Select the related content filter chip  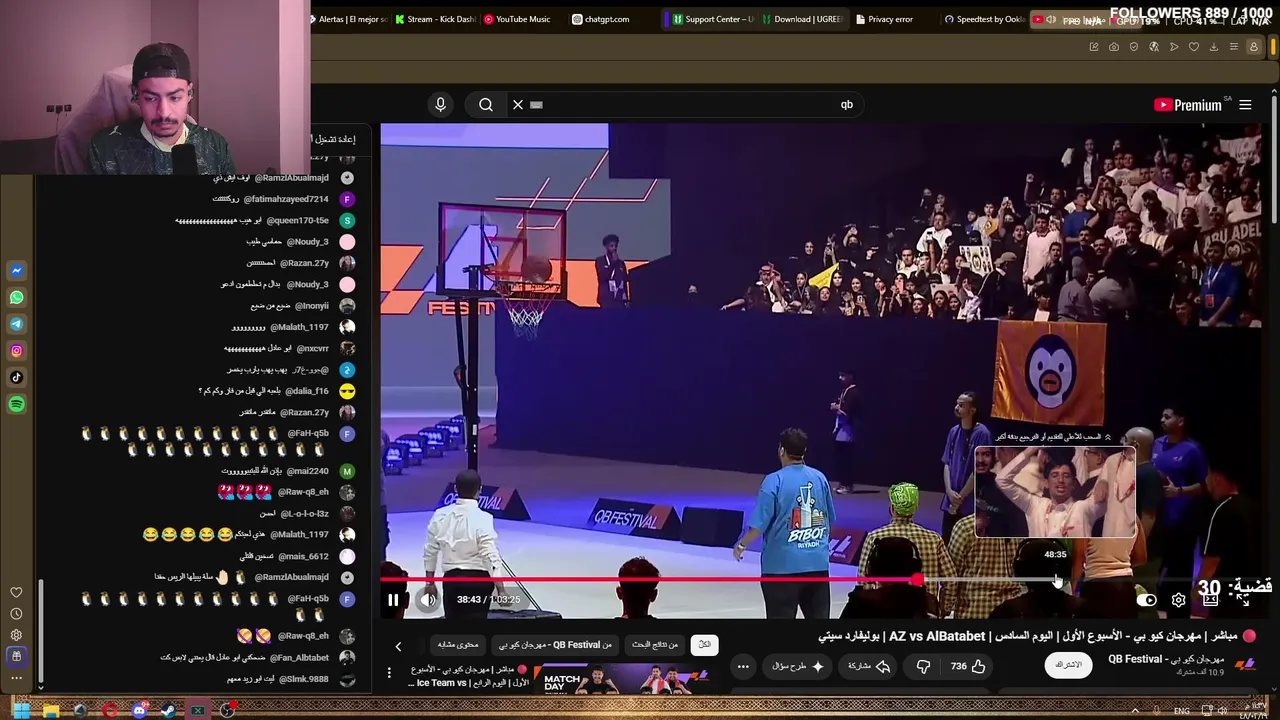[x=458, y=645]
